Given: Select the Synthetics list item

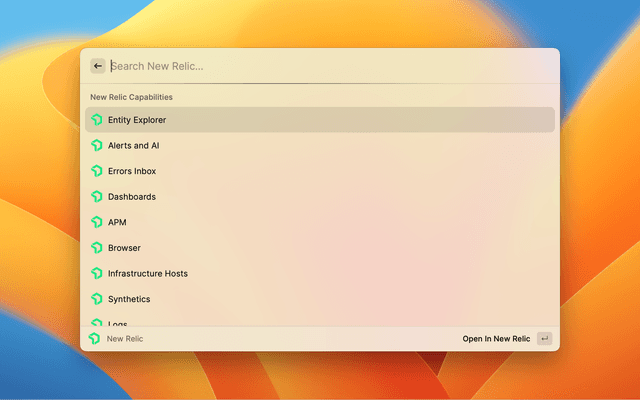Looking at the screenshot, I should coord(128,299).
